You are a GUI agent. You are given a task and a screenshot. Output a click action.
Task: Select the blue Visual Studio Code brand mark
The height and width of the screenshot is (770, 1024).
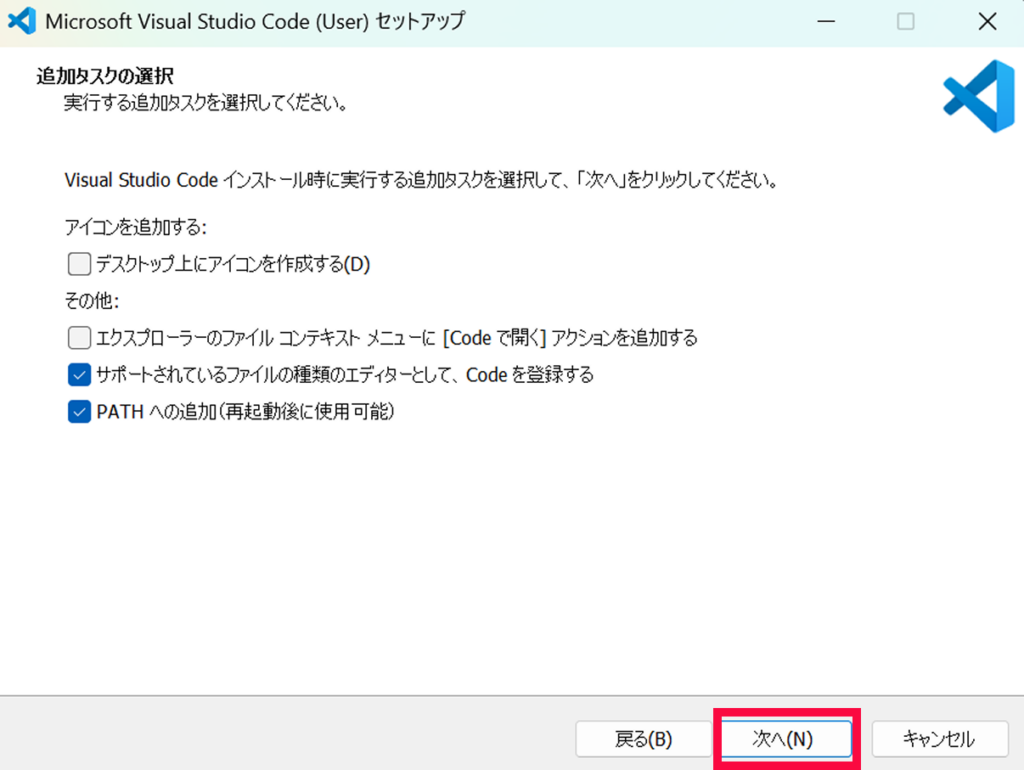point(978,96)
